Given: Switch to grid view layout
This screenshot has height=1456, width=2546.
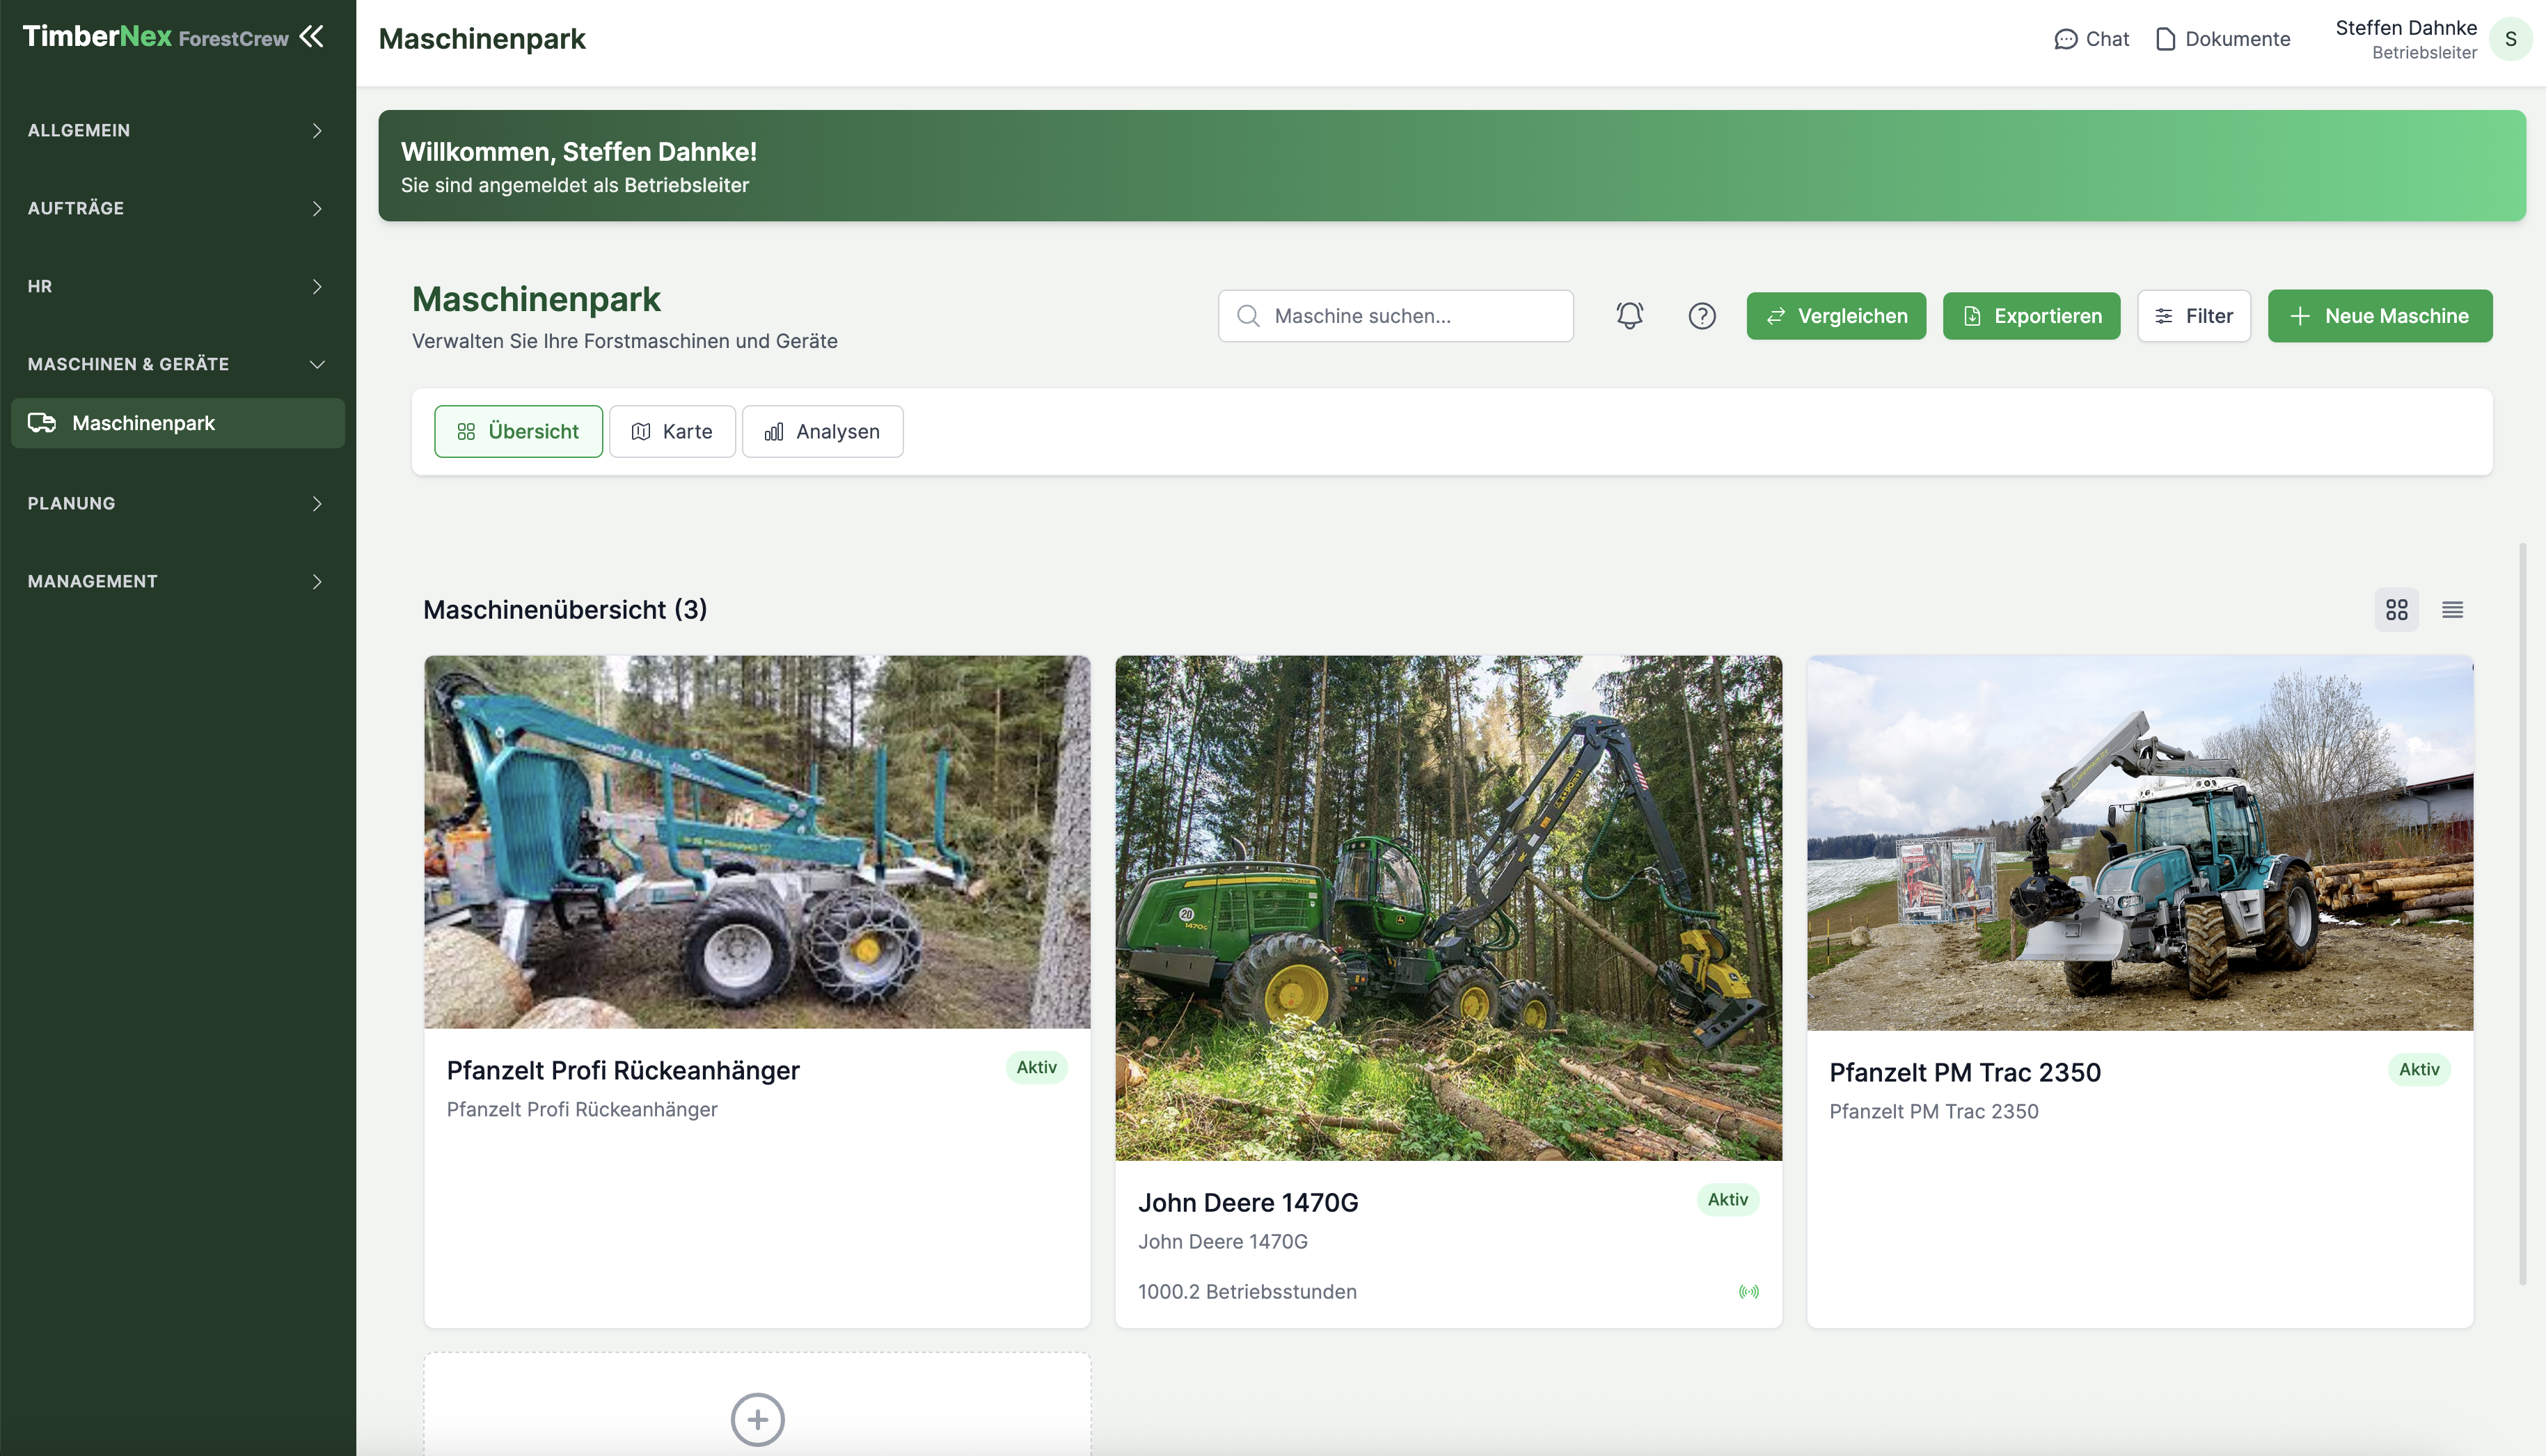Looking at the screenshot, I should [x=2397, y=610].
